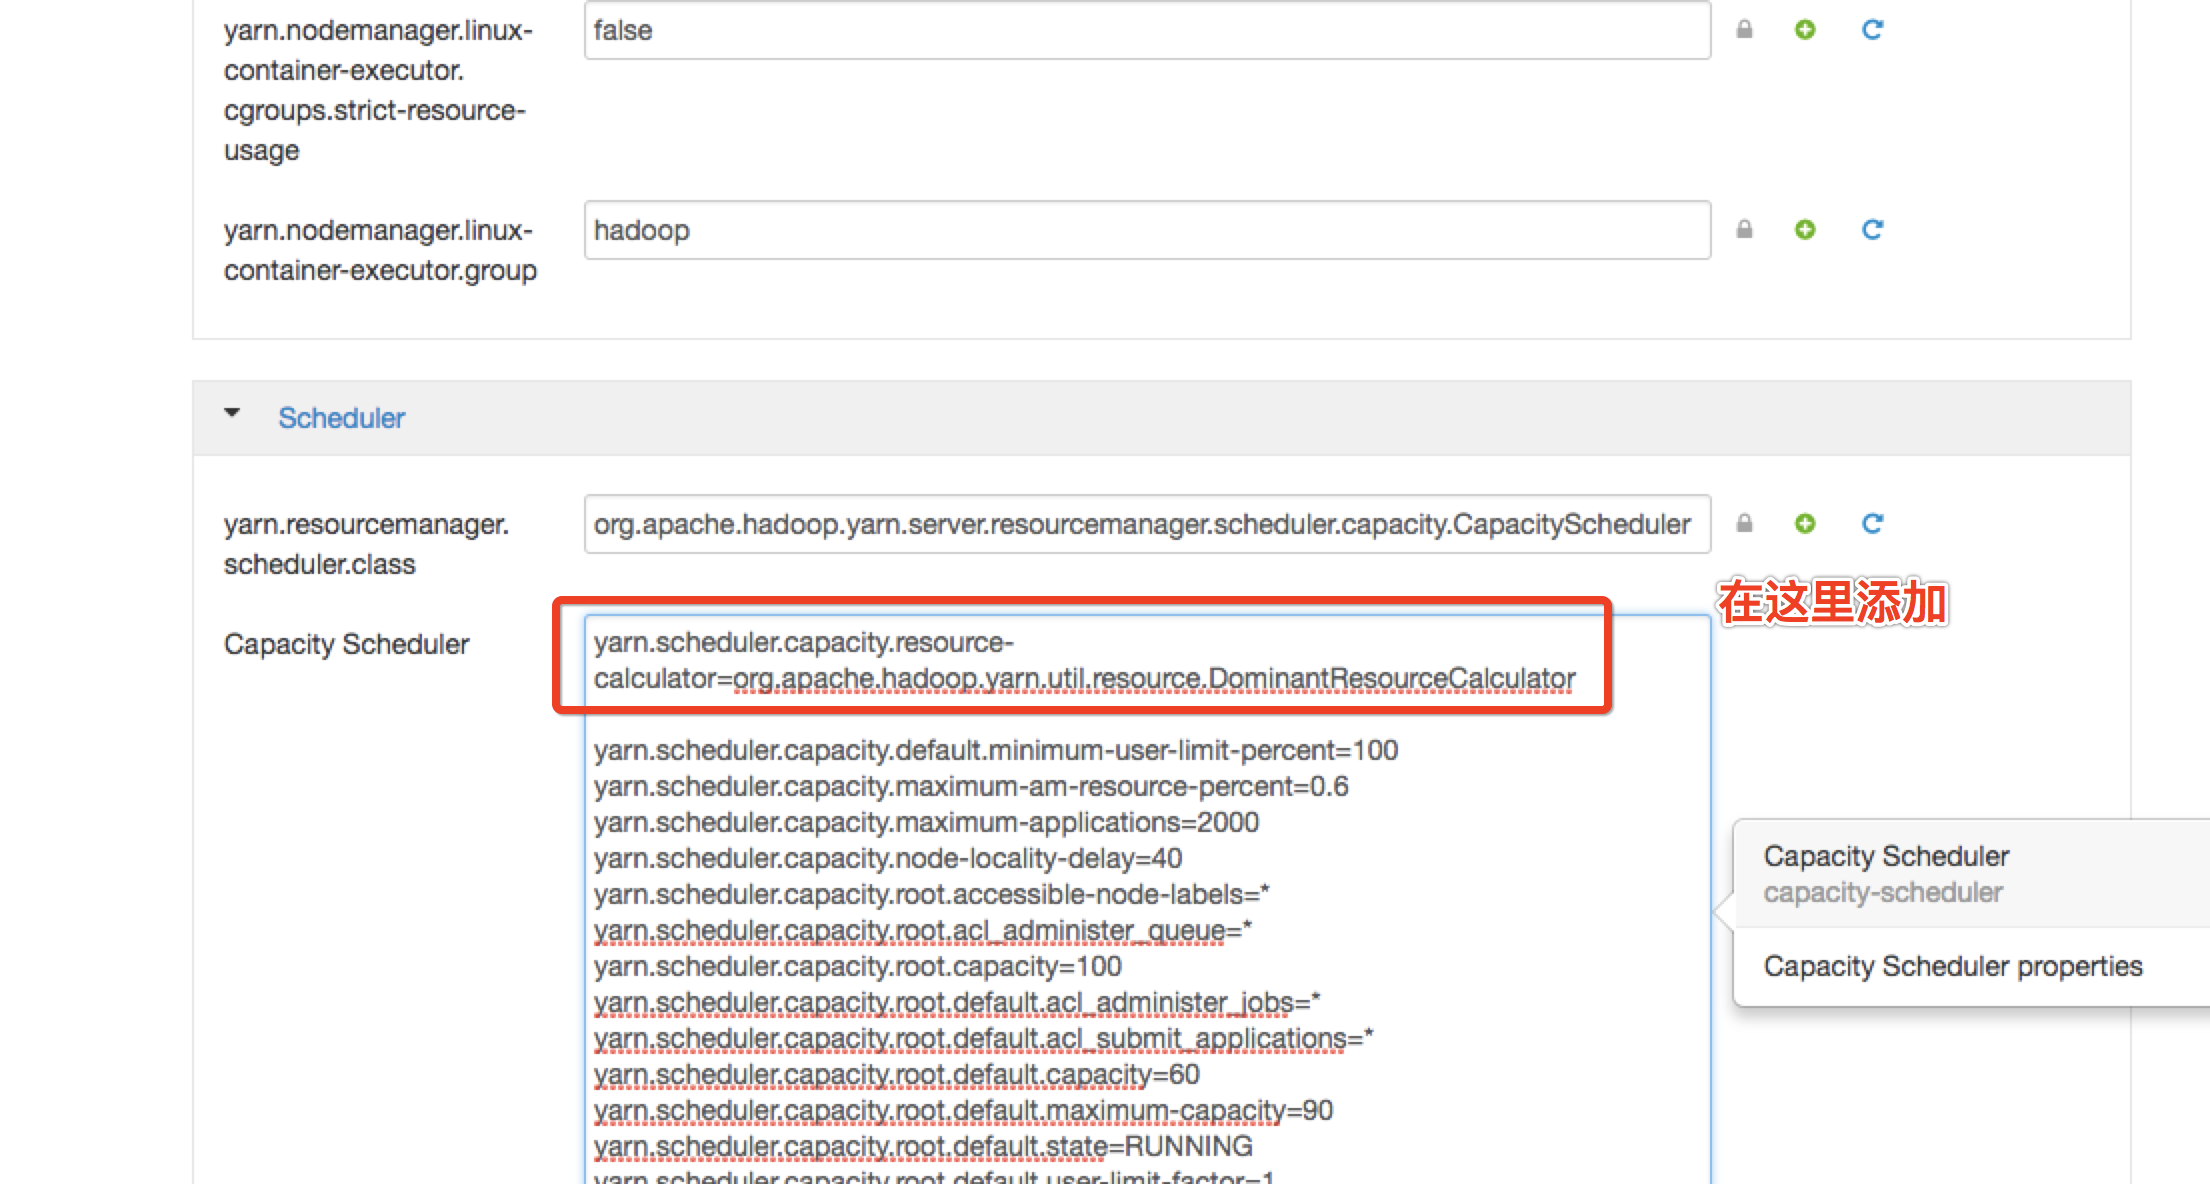This screenshot has width=2210, height=1184.
Task: Lock the linux-container-executor.group property
Action: (x=1744, y=229)
